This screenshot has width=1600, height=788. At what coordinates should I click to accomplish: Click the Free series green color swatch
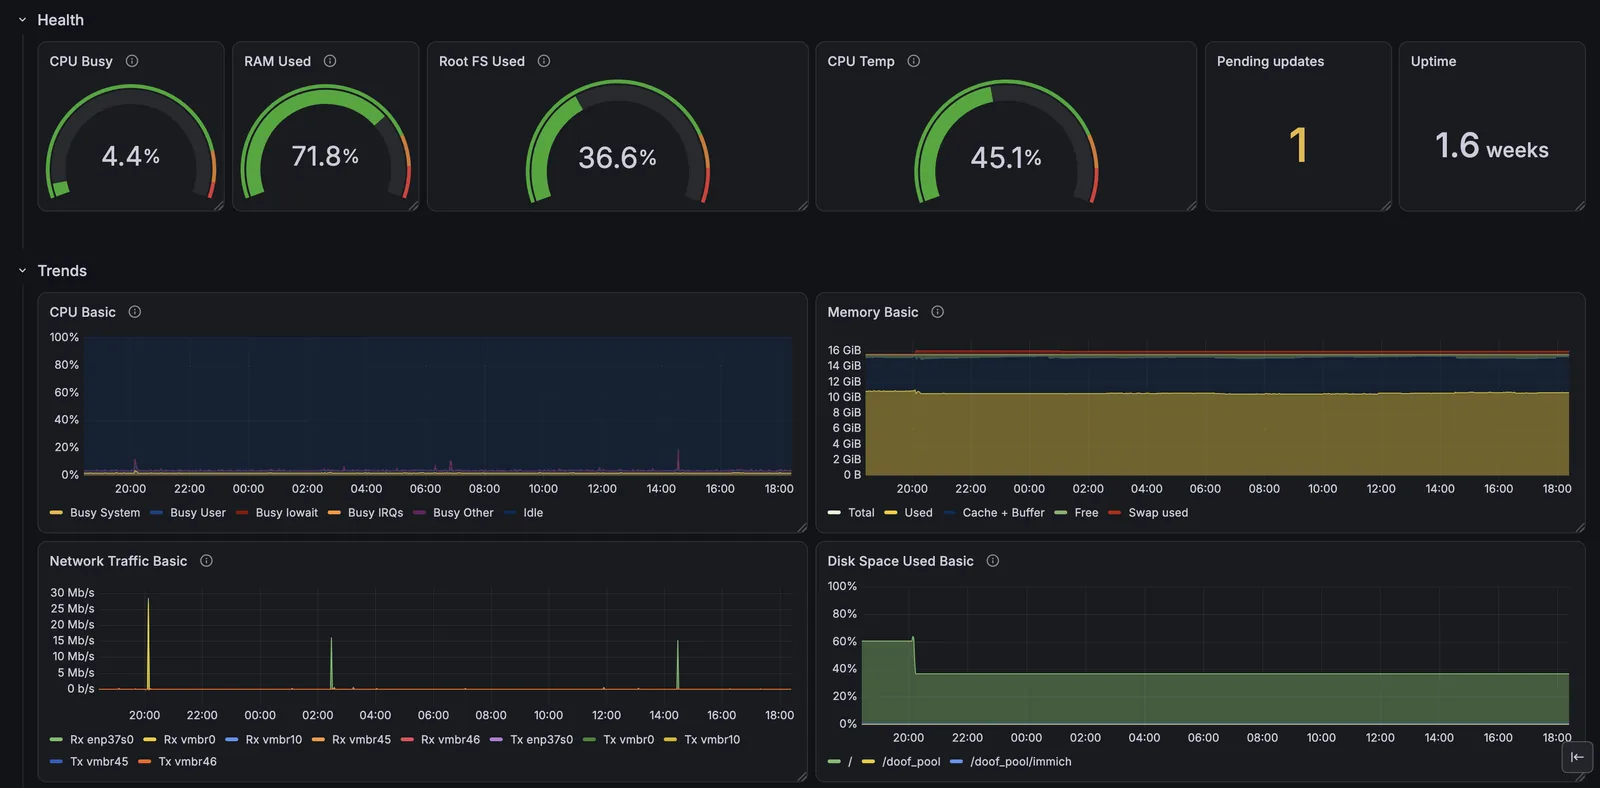[1061, 513]
